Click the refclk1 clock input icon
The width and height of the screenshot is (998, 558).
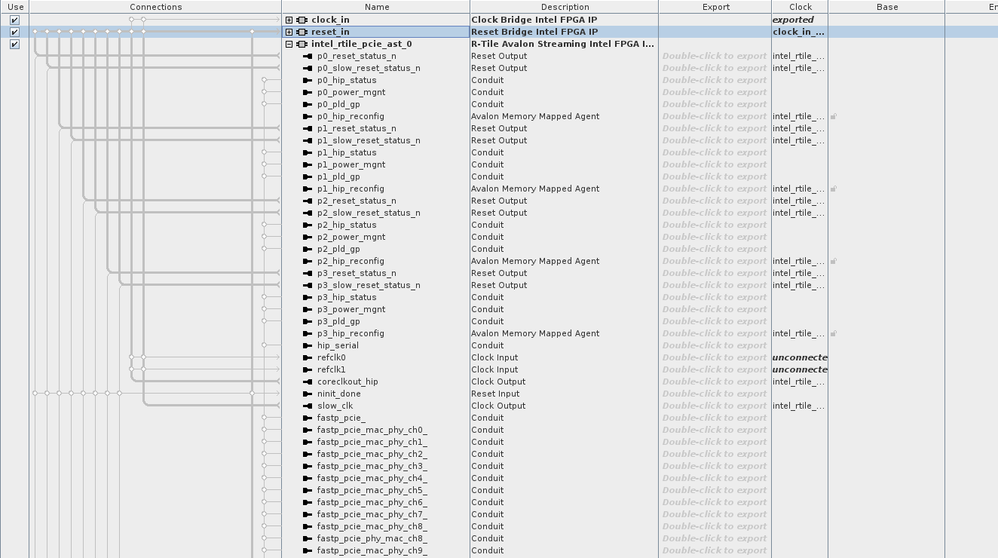point(307,370)
